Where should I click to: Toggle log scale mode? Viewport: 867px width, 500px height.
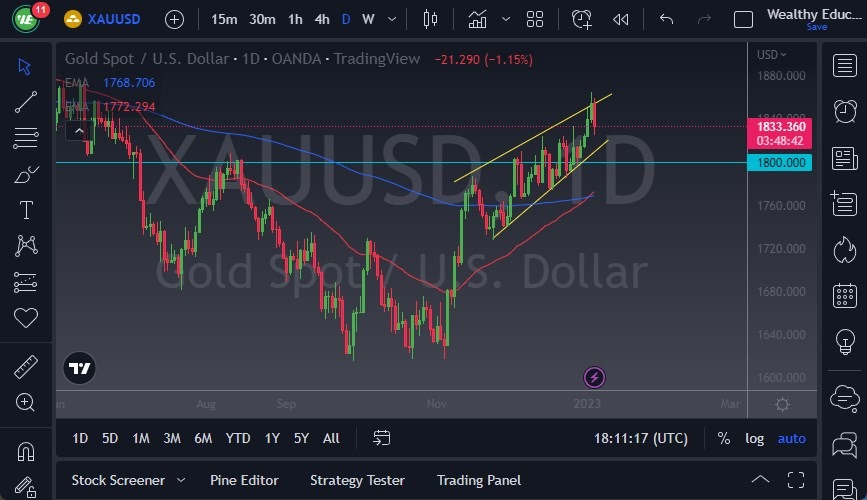tap(755, 438)
